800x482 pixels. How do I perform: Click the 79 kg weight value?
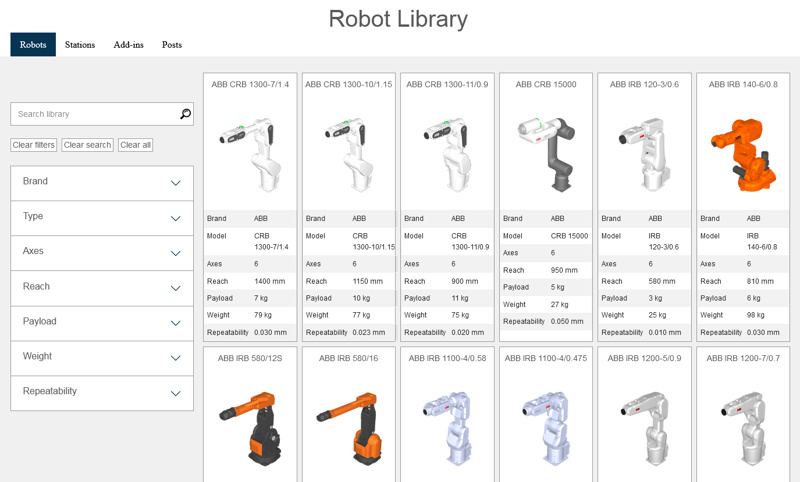pyautogui.click(x=263, y=315)
